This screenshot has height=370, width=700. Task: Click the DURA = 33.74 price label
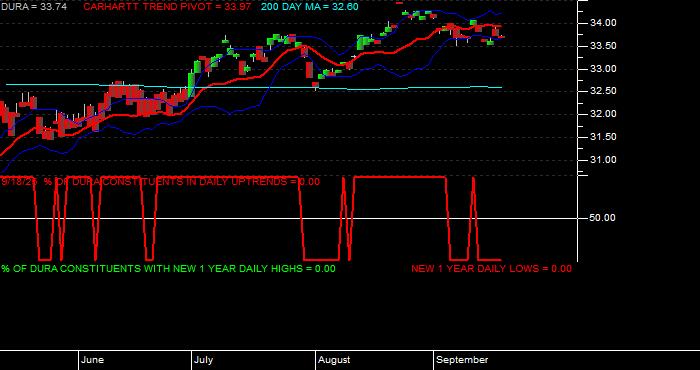(33, 7)
